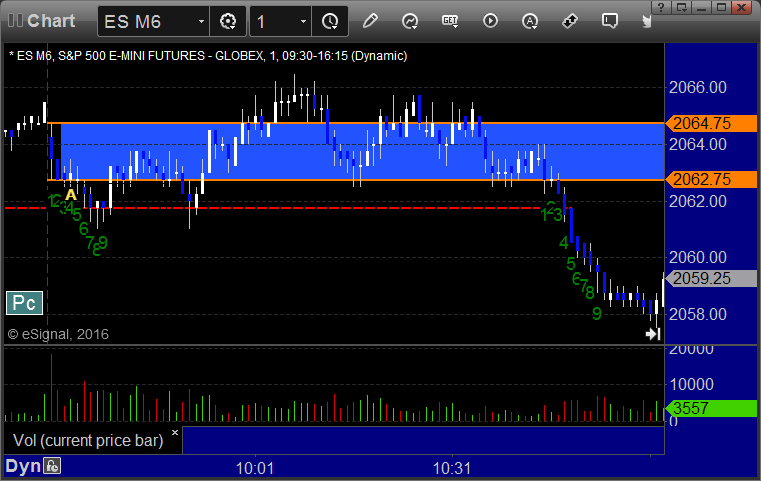Image resolution: width=761 pixels, height=481 pixels.
Task: Click the ES M6 symbol field
Action: tap(153, 21)
